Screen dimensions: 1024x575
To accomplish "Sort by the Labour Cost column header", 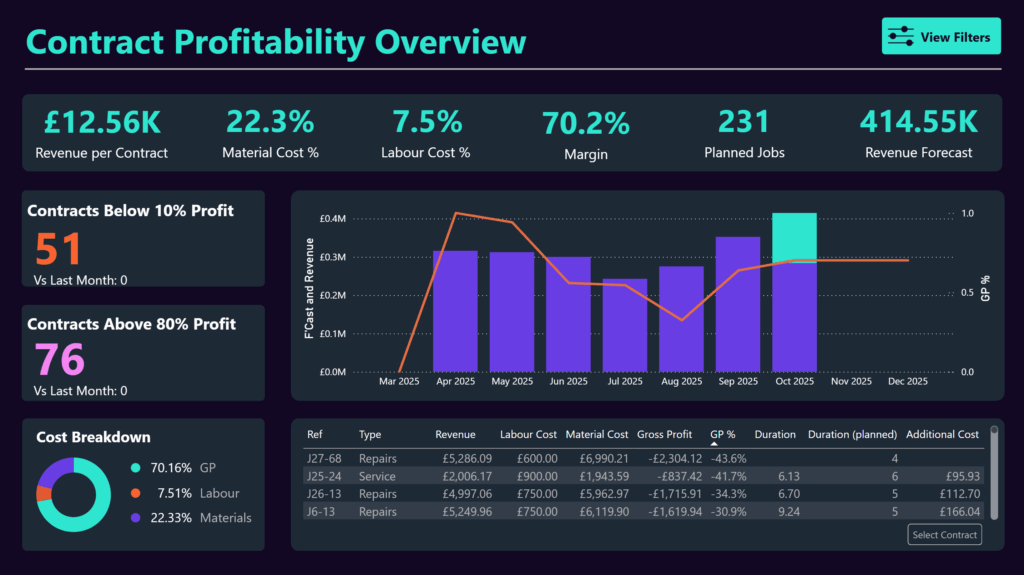I will [x=530, y=435].
